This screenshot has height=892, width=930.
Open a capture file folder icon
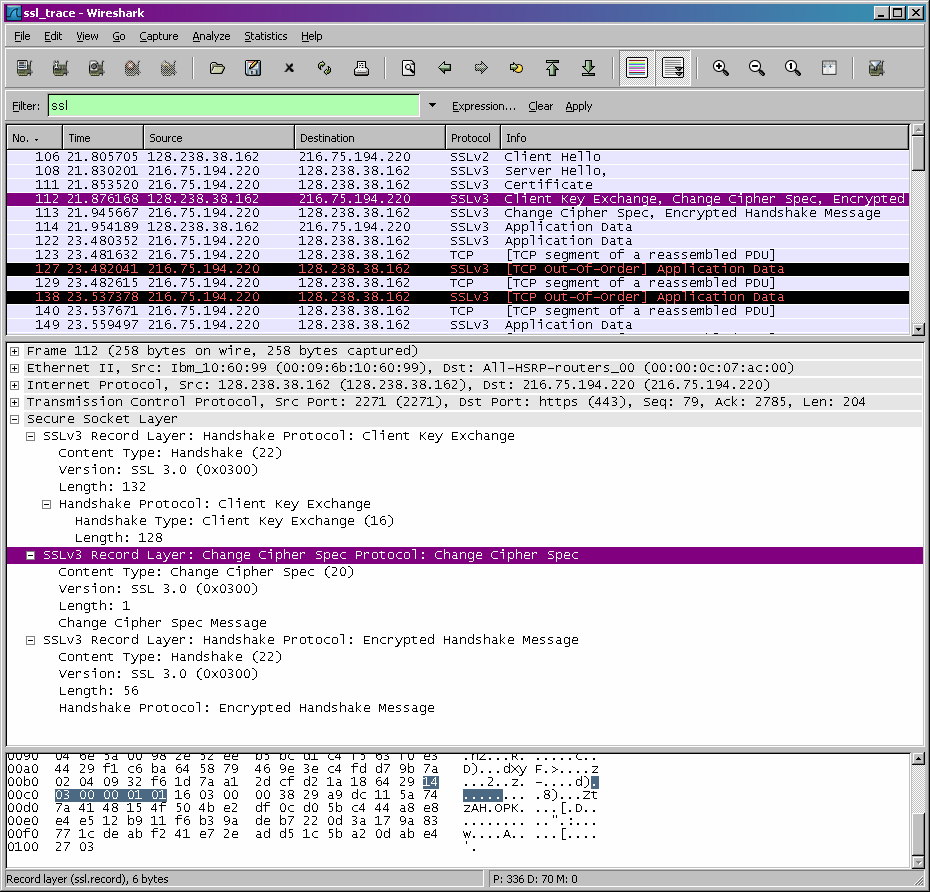pyautogui.click(x=217, y=68)
